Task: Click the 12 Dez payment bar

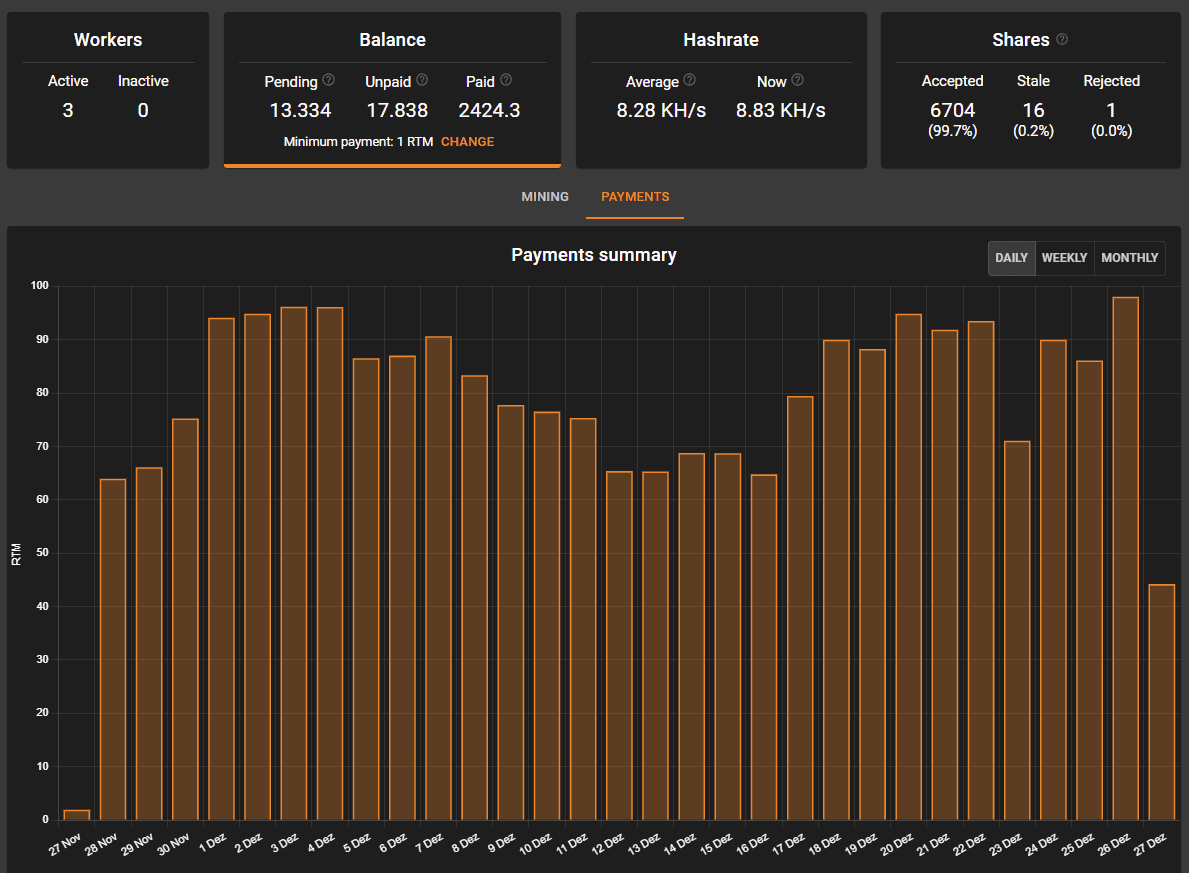Action: [x=620, y=645]
